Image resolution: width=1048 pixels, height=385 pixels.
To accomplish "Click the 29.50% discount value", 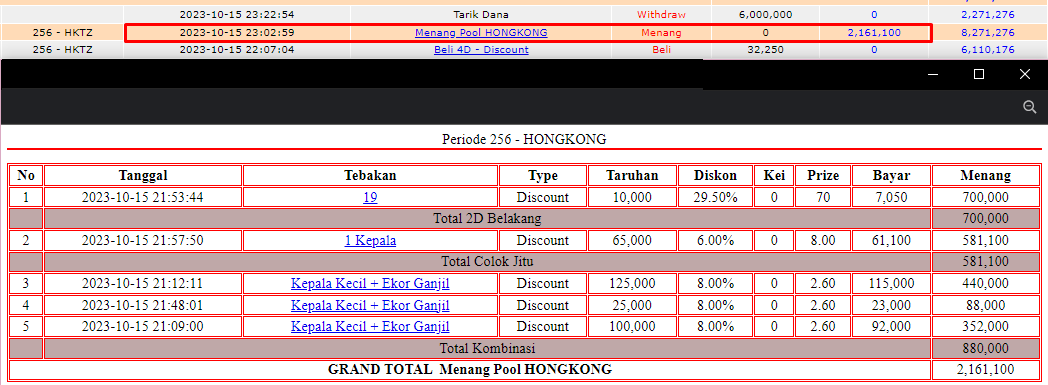I will (x=715, y=197).
